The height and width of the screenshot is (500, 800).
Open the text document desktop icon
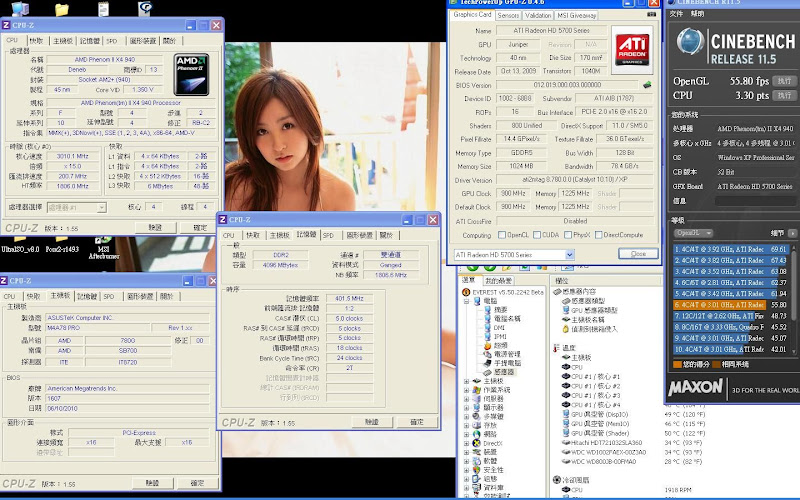coord(104,8)
